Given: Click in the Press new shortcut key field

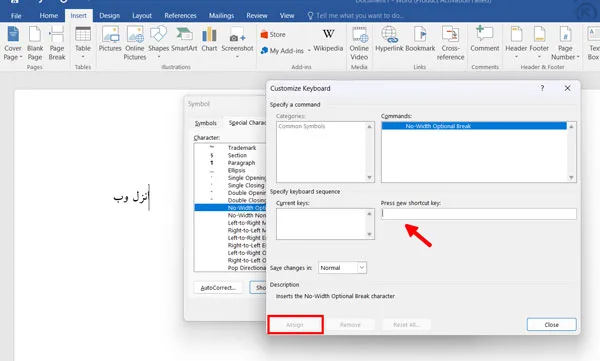Looking at the screenshot, I should pyautogui.click(x=479, y=214).
